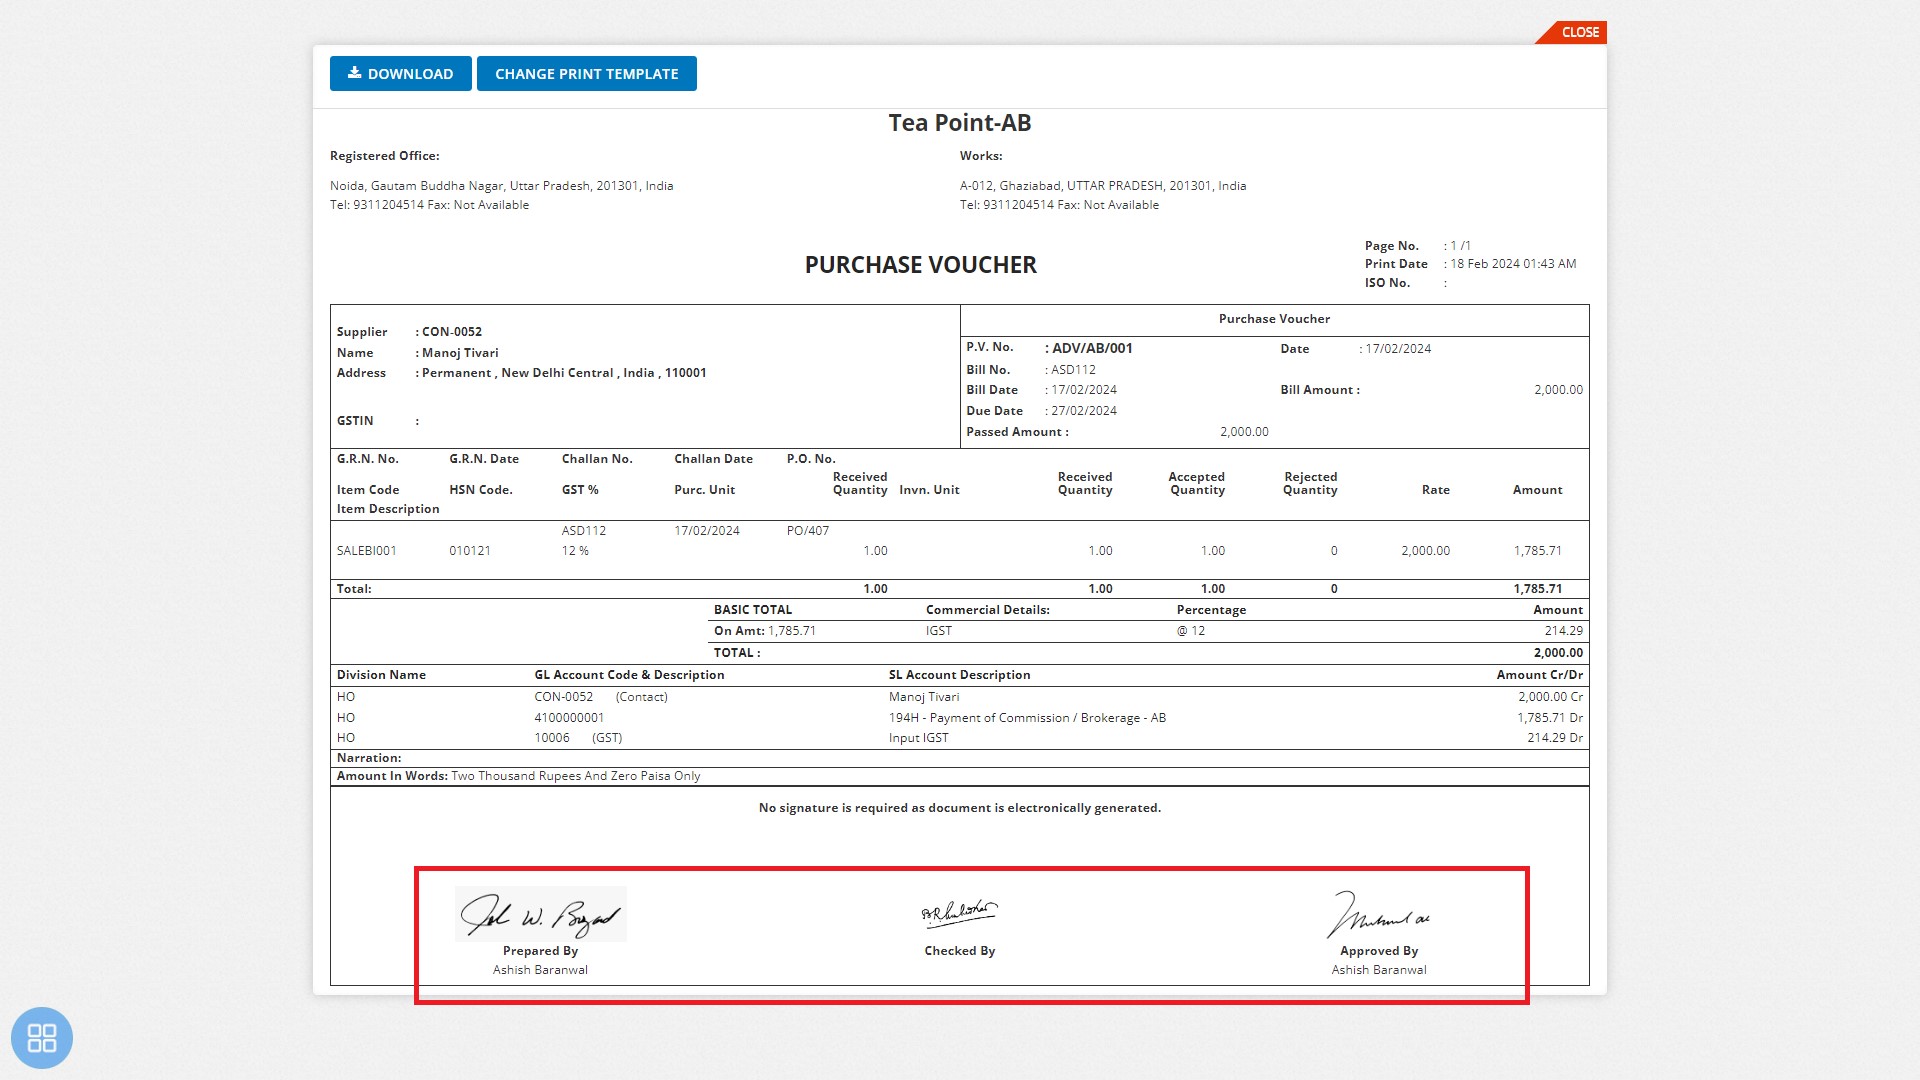Image resolution: width=1920 pixels, height=1080 pixels.
Task: Click the print date 18 Feb 2024
Action: (x=1513, y=264)
